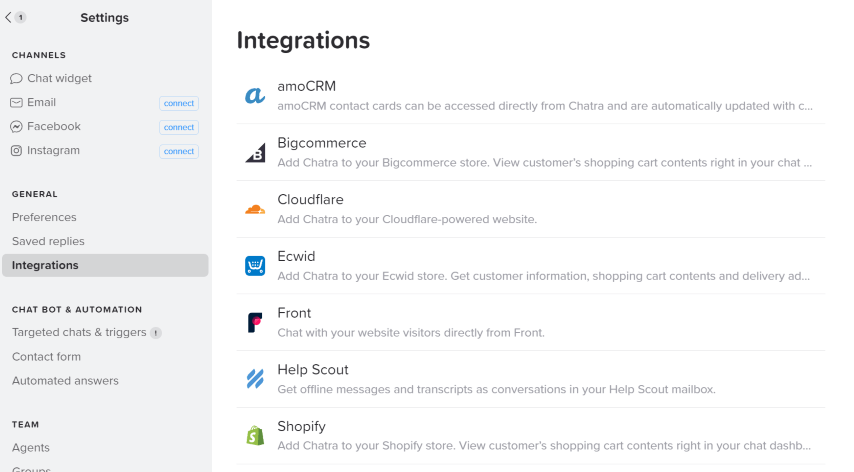Click the Chat widget bubble icon
The width and height of the screenshot is (854, 472).
[17, 79]
